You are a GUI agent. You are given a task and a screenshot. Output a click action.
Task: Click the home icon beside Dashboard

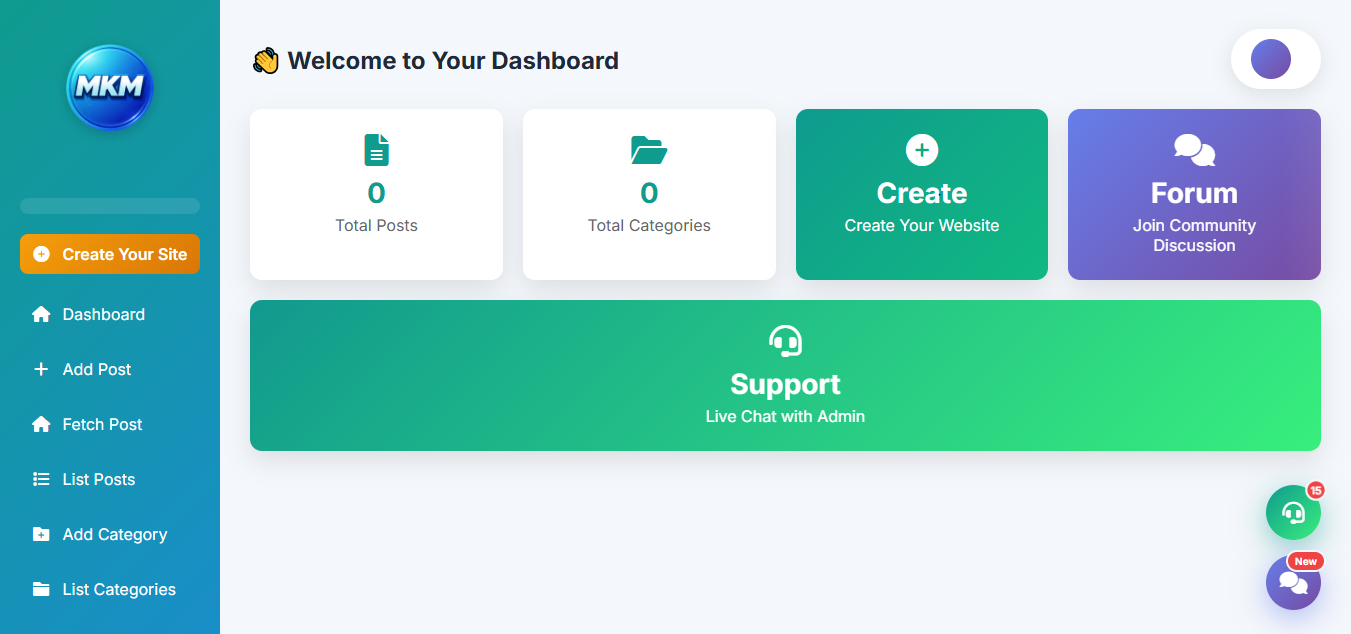(x=41, y=314)
